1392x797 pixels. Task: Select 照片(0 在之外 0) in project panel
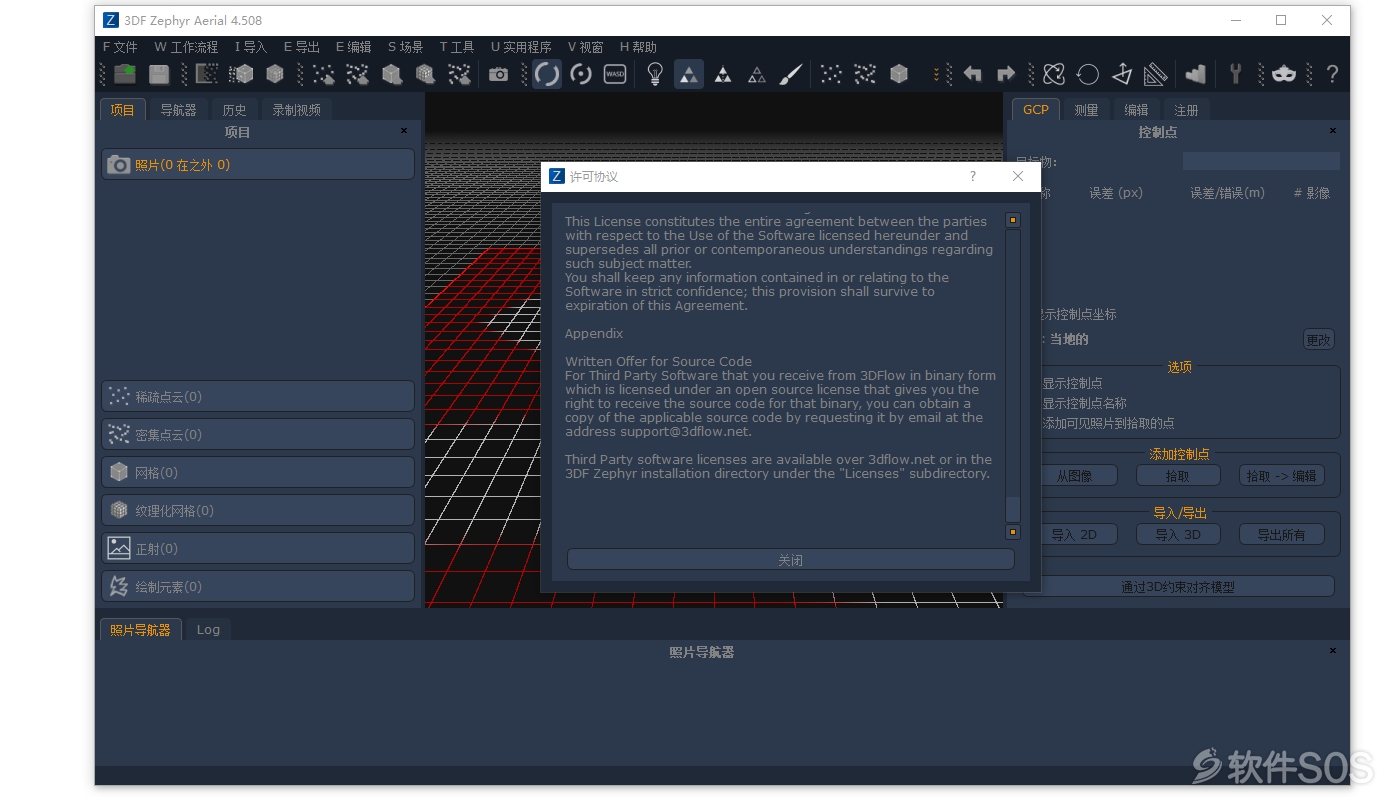tap(258, 165)
